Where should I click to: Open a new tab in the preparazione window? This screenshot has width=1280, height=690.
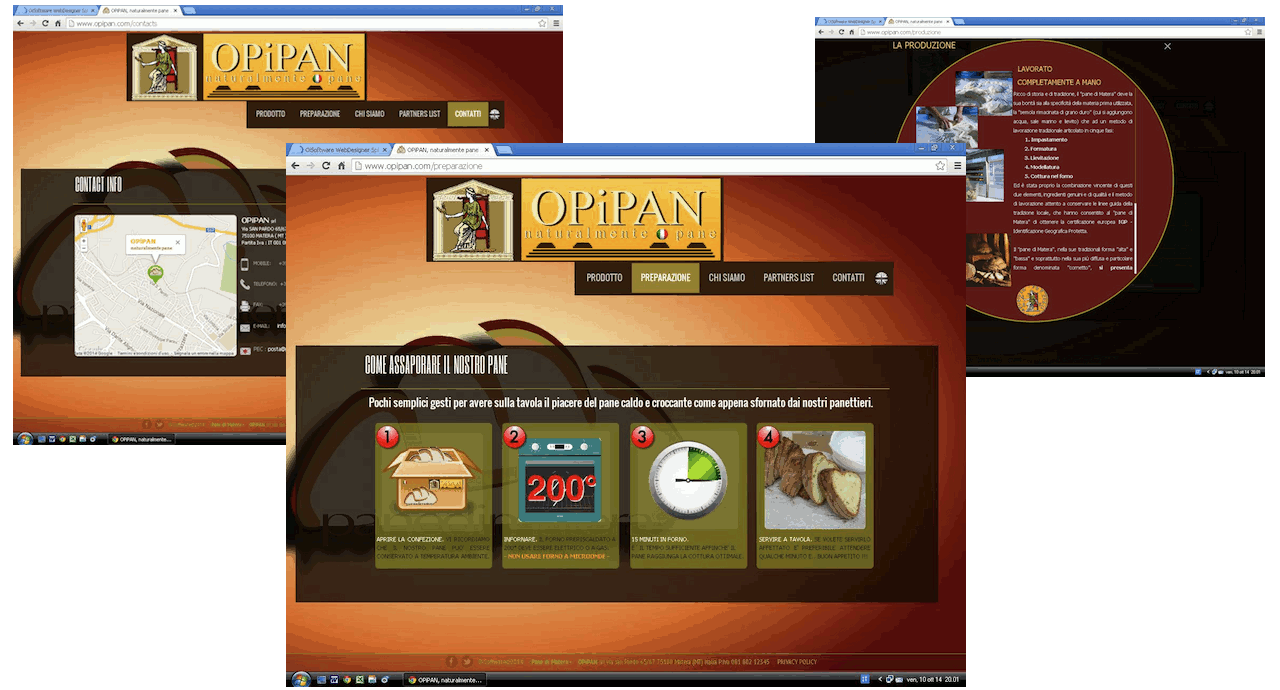[x=505, y=150]
